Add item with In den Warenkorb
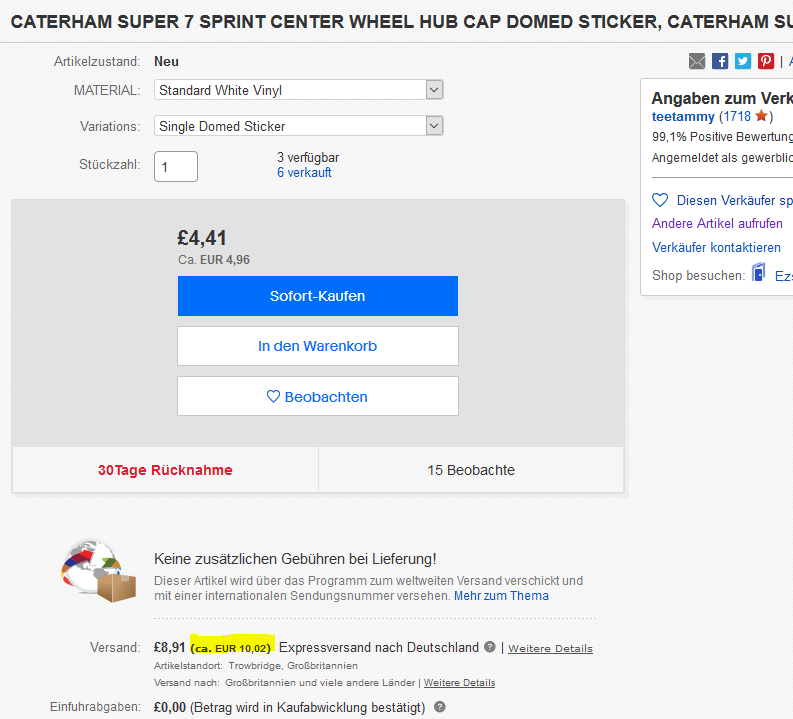 tap(318, 346)
